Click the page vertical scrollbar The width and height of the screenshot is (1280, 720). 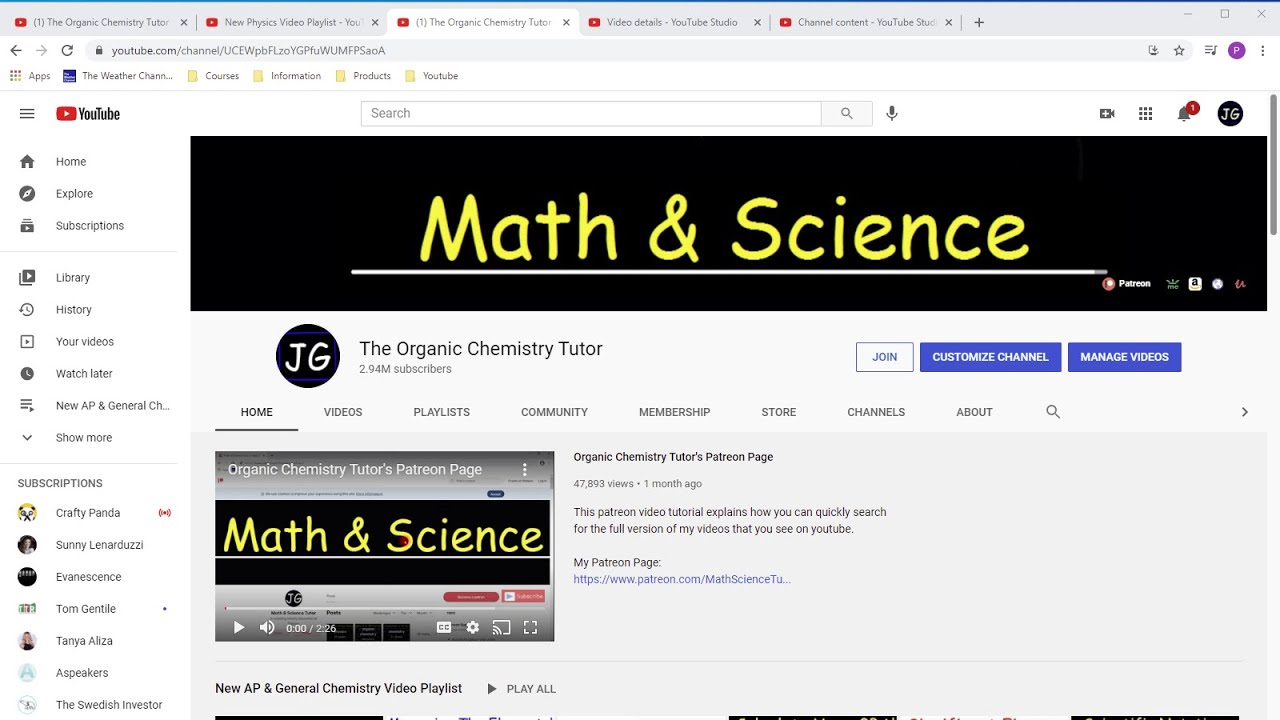click(x=1273, y=165)
